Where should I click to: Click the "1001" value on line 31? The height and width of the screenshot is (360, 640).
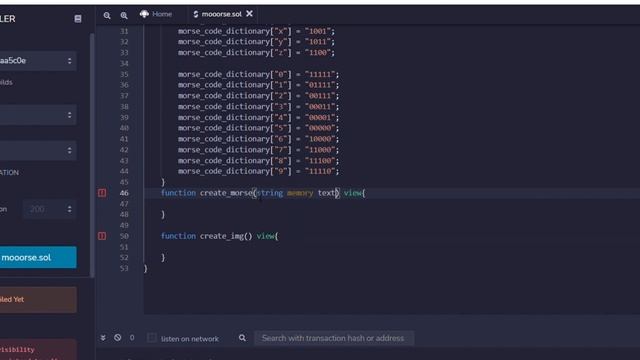tap(318, 31)
